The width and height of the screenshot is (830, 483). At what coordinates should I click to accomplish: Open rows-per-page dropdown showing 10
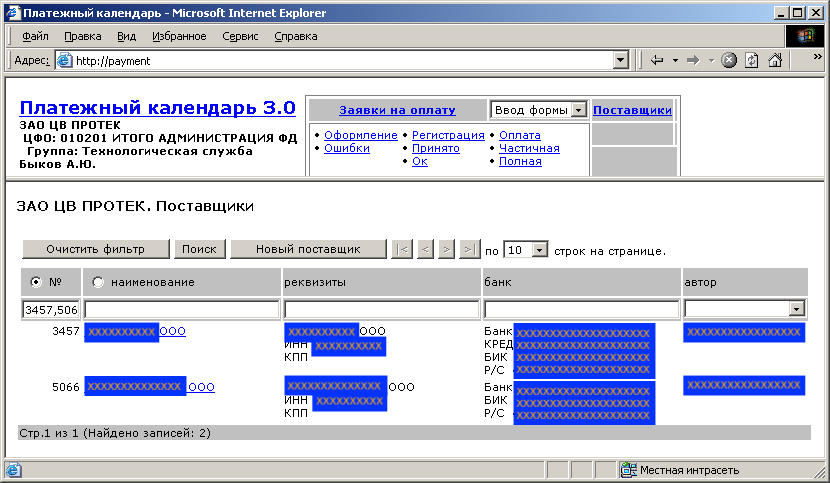539,250
